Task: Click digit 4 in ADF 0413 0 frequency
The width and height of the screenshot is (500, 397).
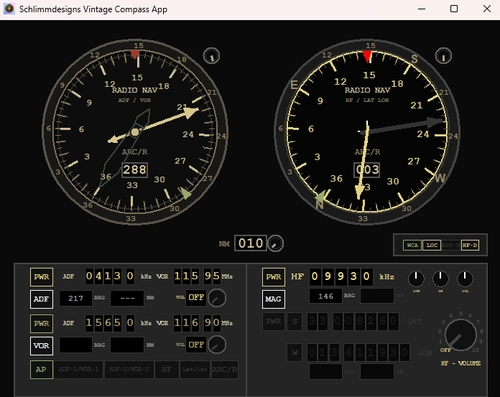Action: click(98, 276)
